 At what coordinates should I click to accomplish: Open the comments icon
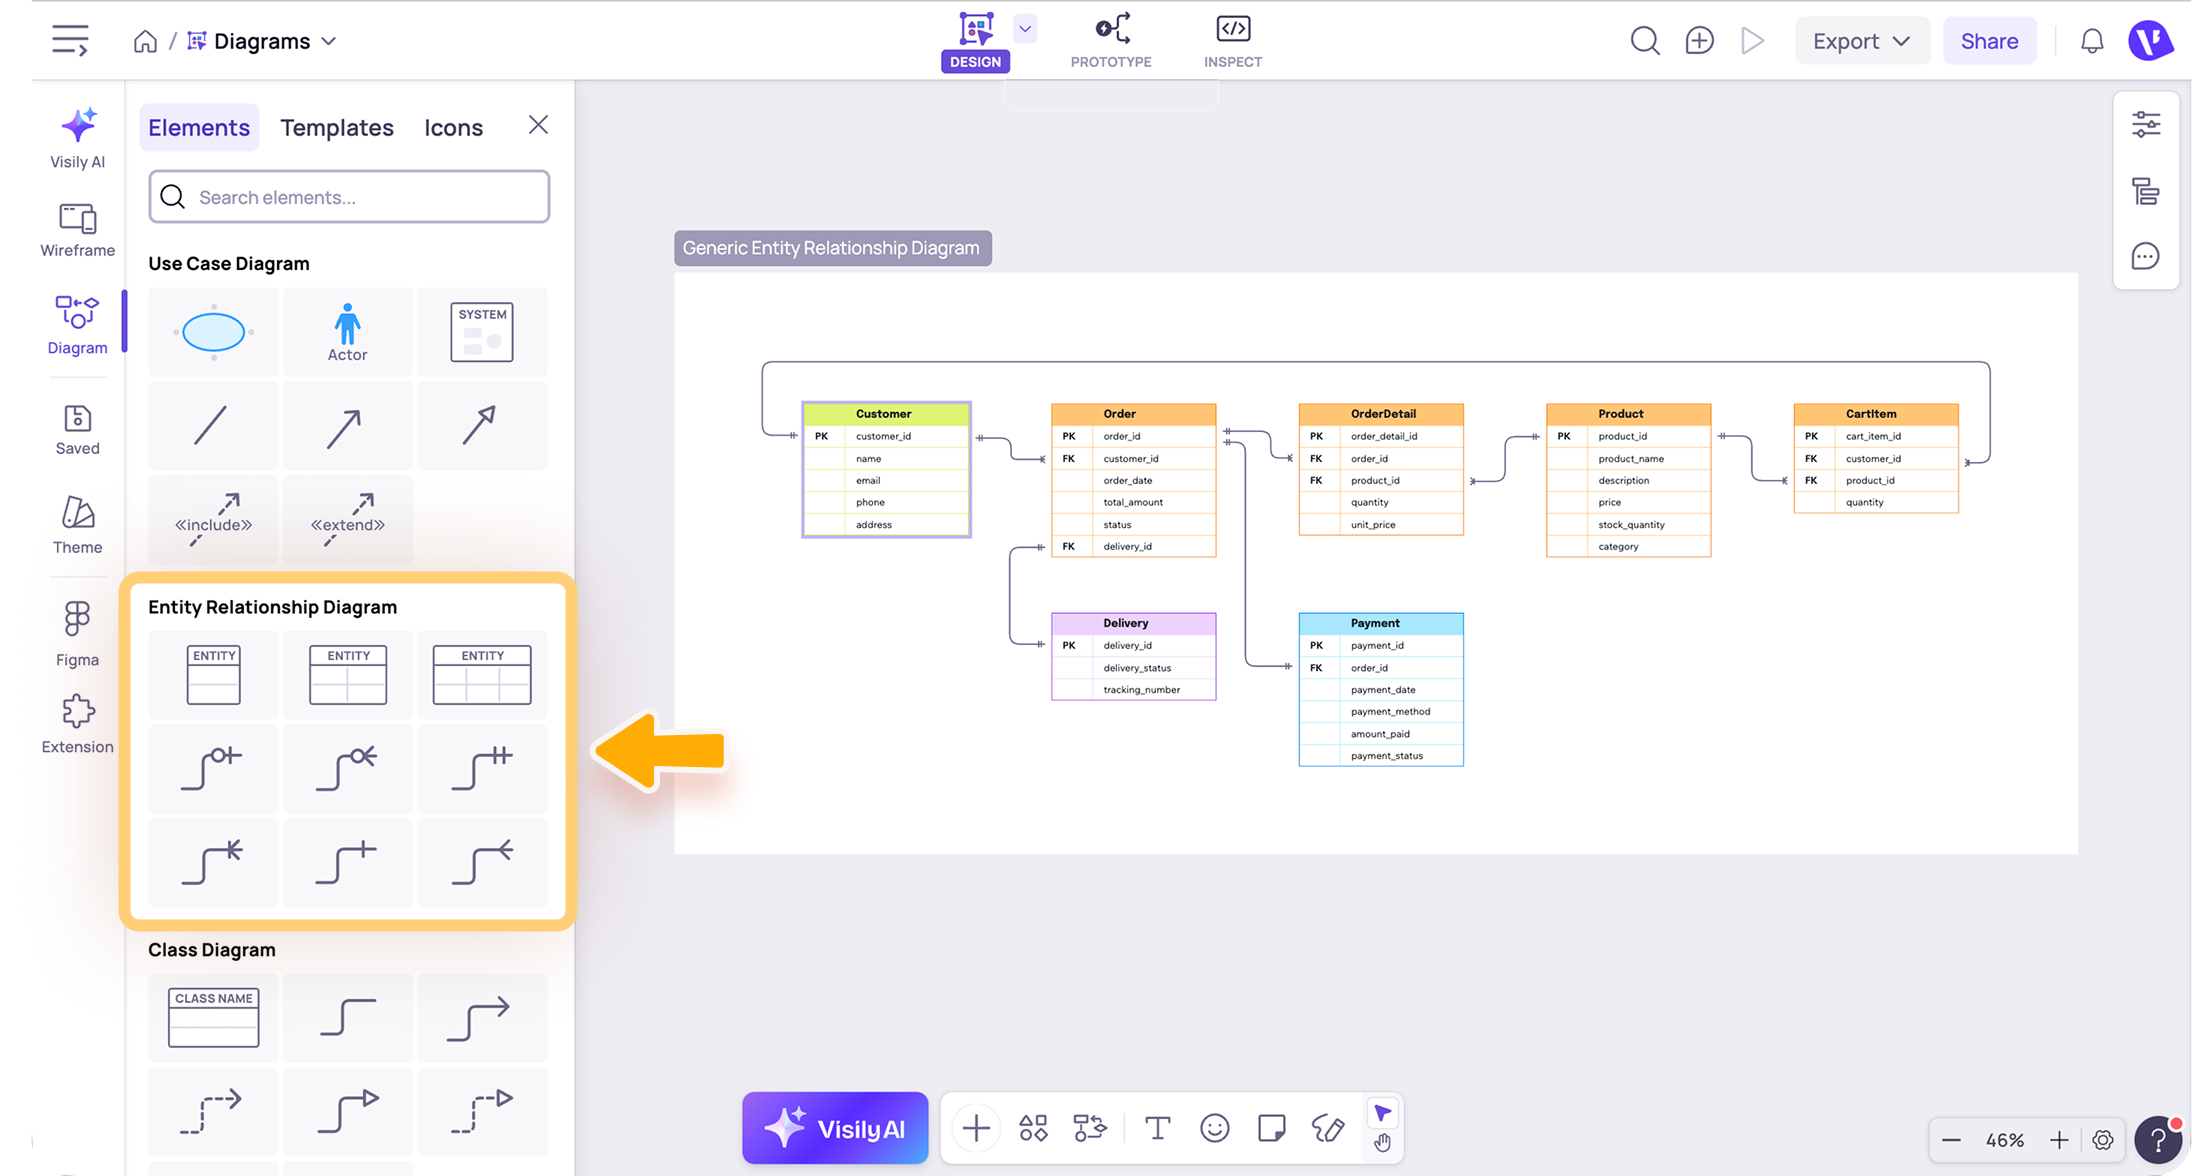2145,257
